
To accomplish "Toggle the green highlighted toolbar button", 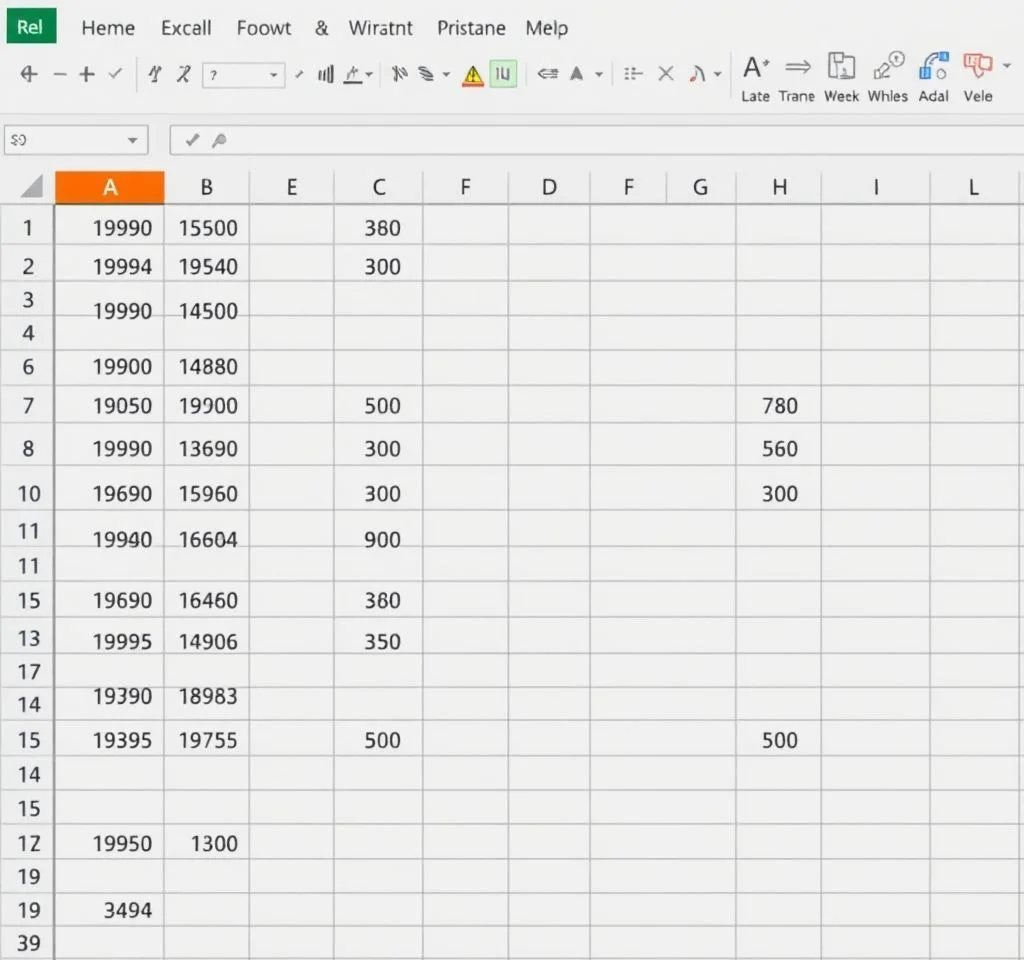I will pos(503,74).
